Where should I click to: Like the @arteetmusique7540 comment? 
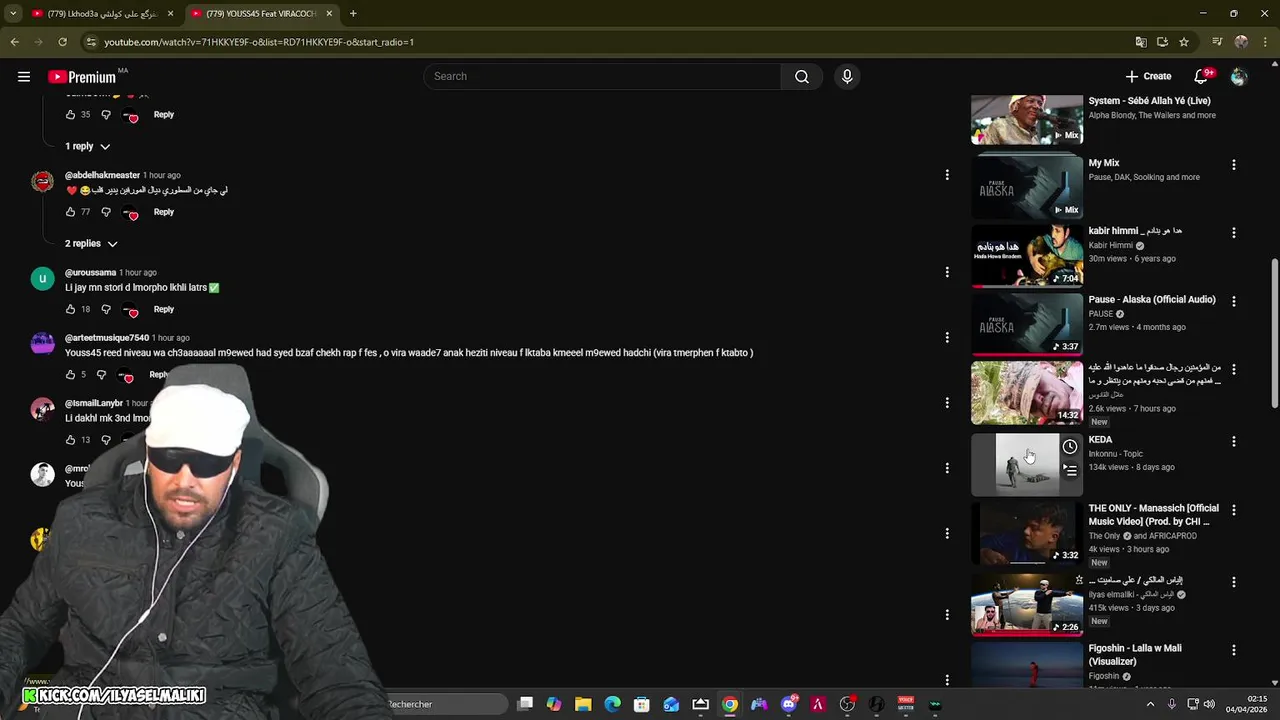pyautogui.click(x=71, y=374)
